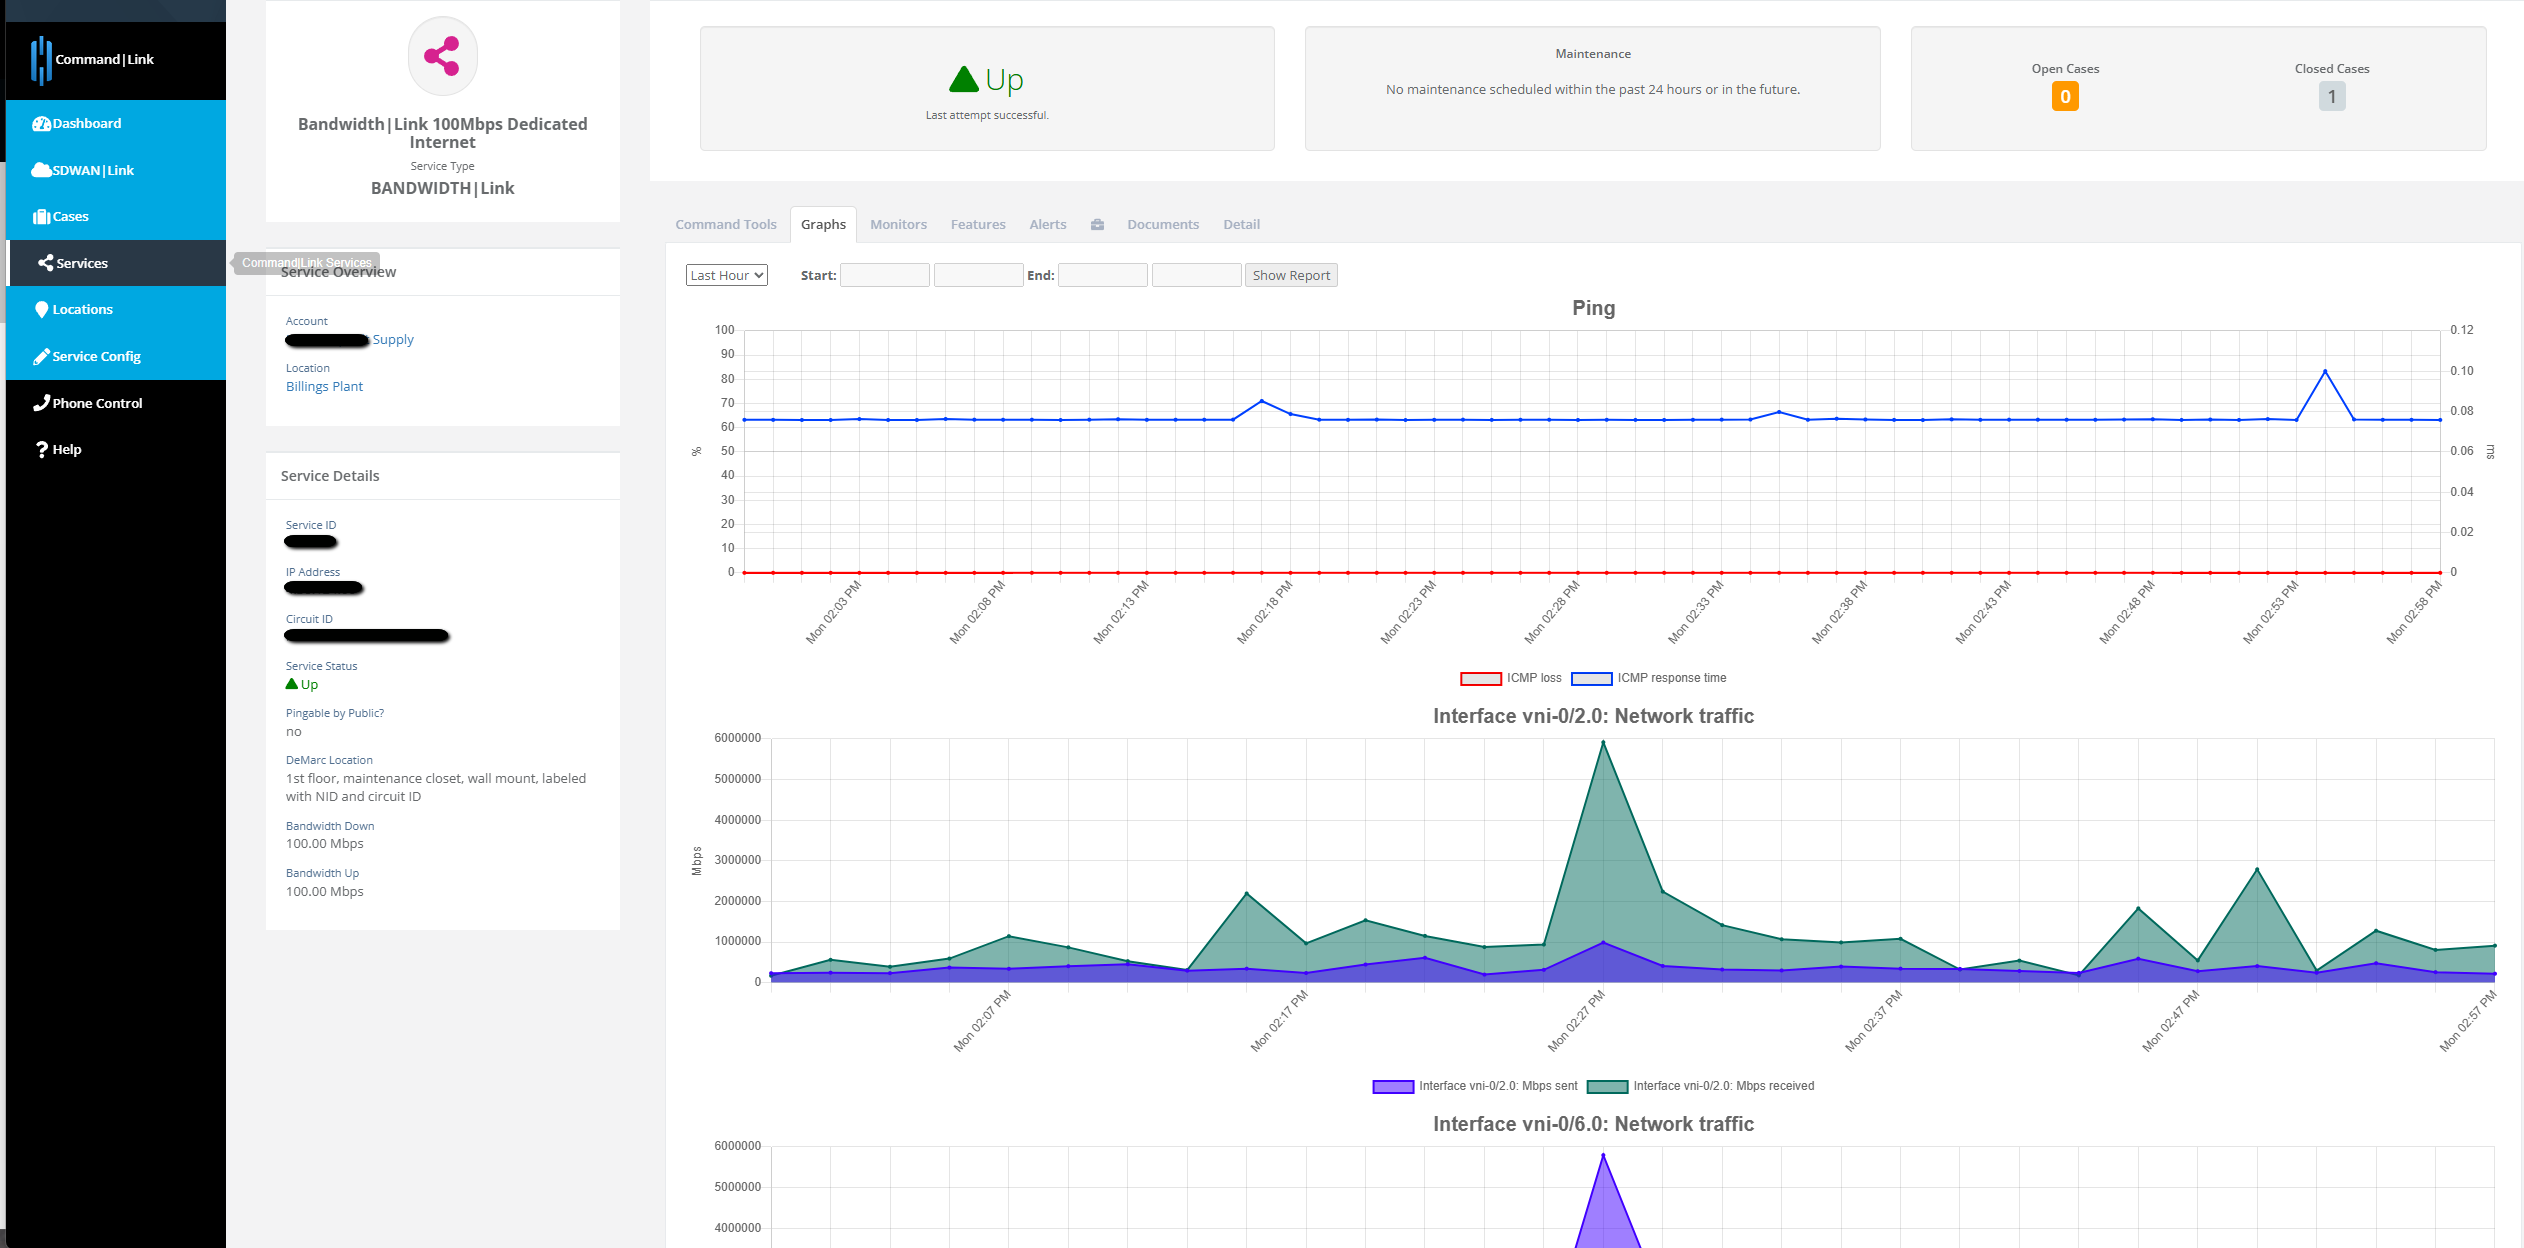
Task: Click the Command|Link brand name text
Action: (x=104, y=60)
